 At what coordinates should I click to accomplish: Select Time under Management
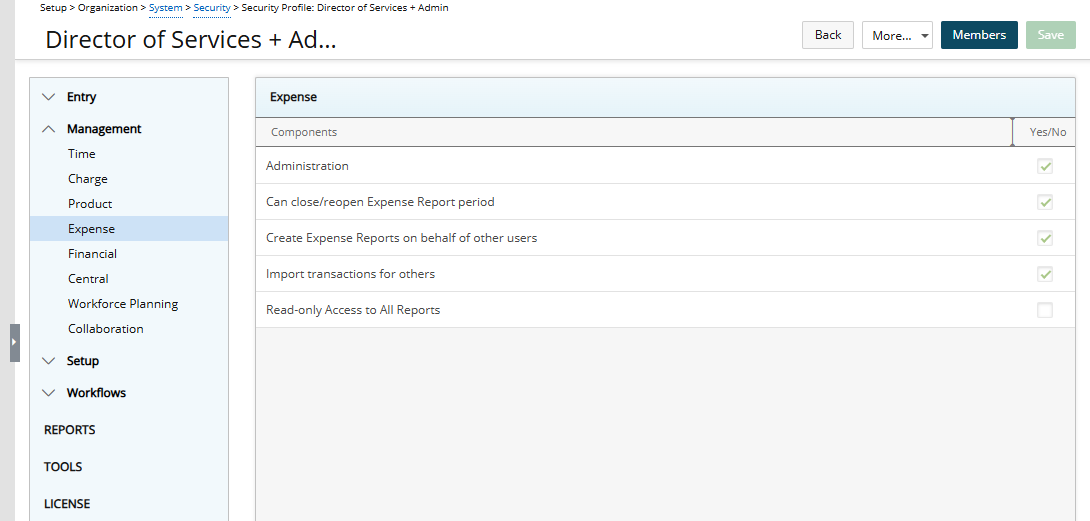tap(81, 154)
